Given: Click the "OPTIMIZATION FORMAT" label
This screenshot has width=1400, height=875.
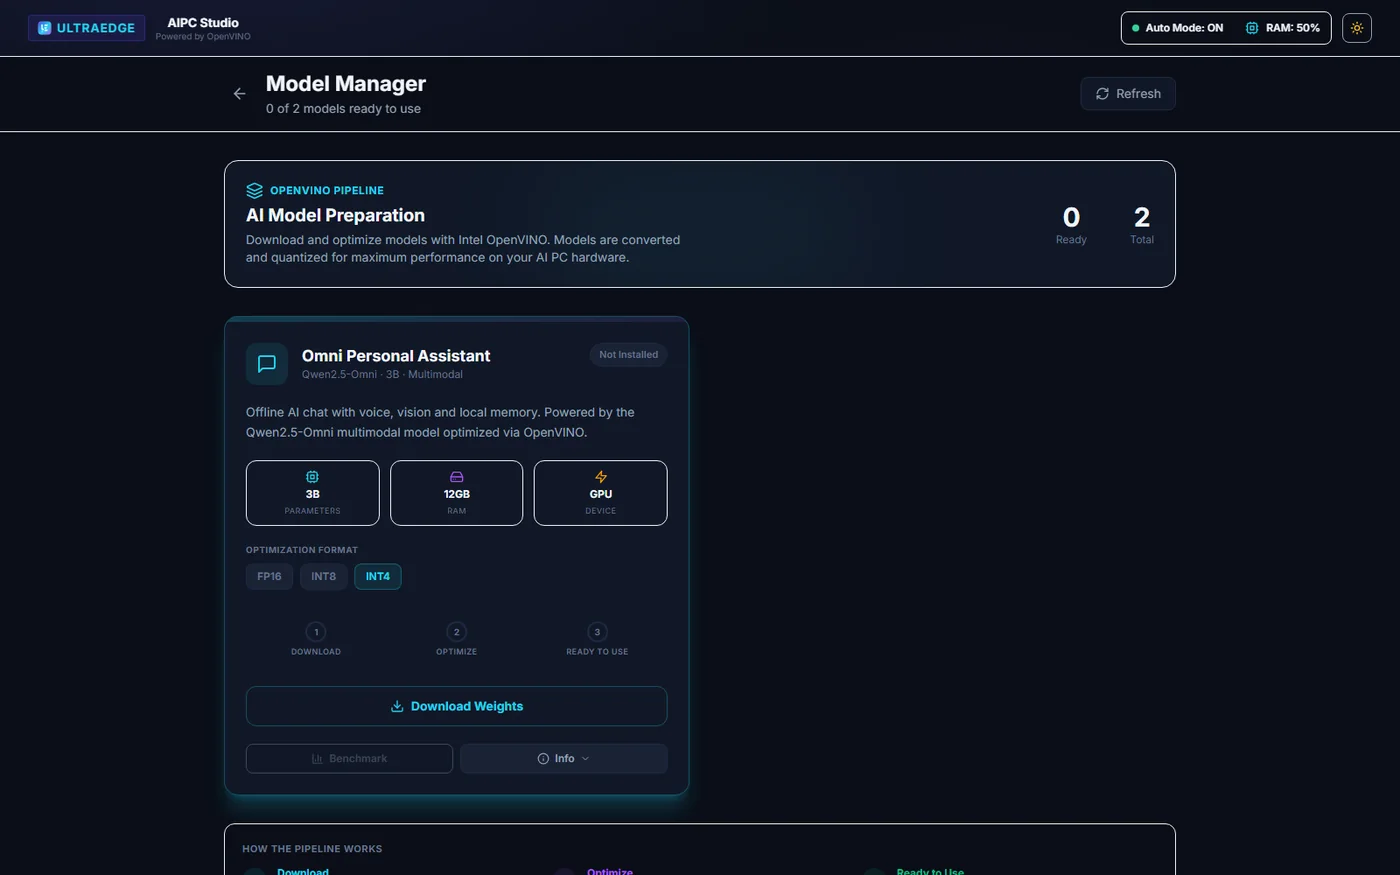Looking at the screenshot, I should pos(302,550).
